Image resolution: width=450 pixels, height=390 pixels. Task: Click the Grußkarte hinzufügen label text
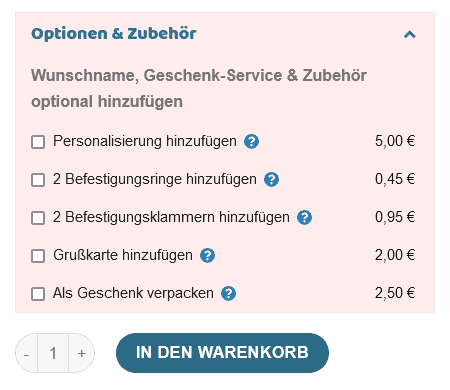123,255
